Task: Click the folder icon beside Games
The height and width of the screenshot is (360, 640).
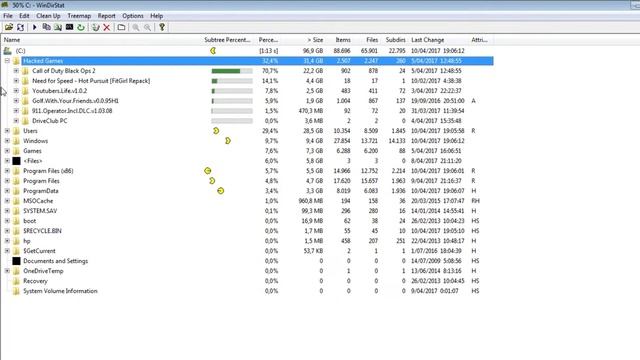Action: 16,151
